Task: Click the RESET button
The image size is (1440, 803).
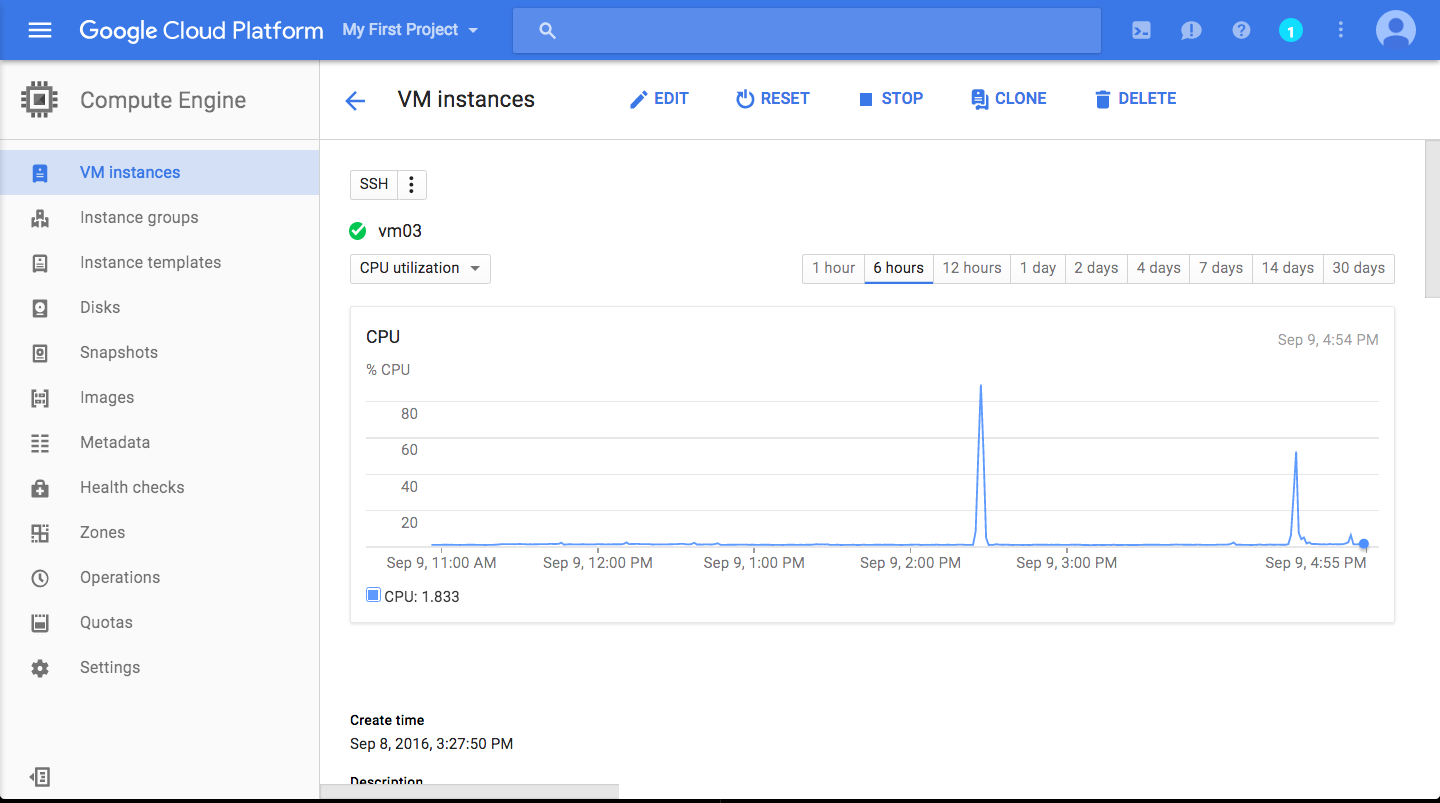Action: [772, 99]
